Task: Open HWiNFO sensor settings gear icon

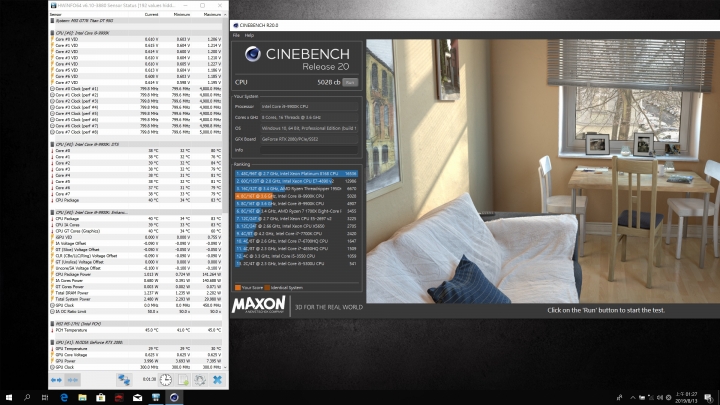Action: tap(200, 380)
